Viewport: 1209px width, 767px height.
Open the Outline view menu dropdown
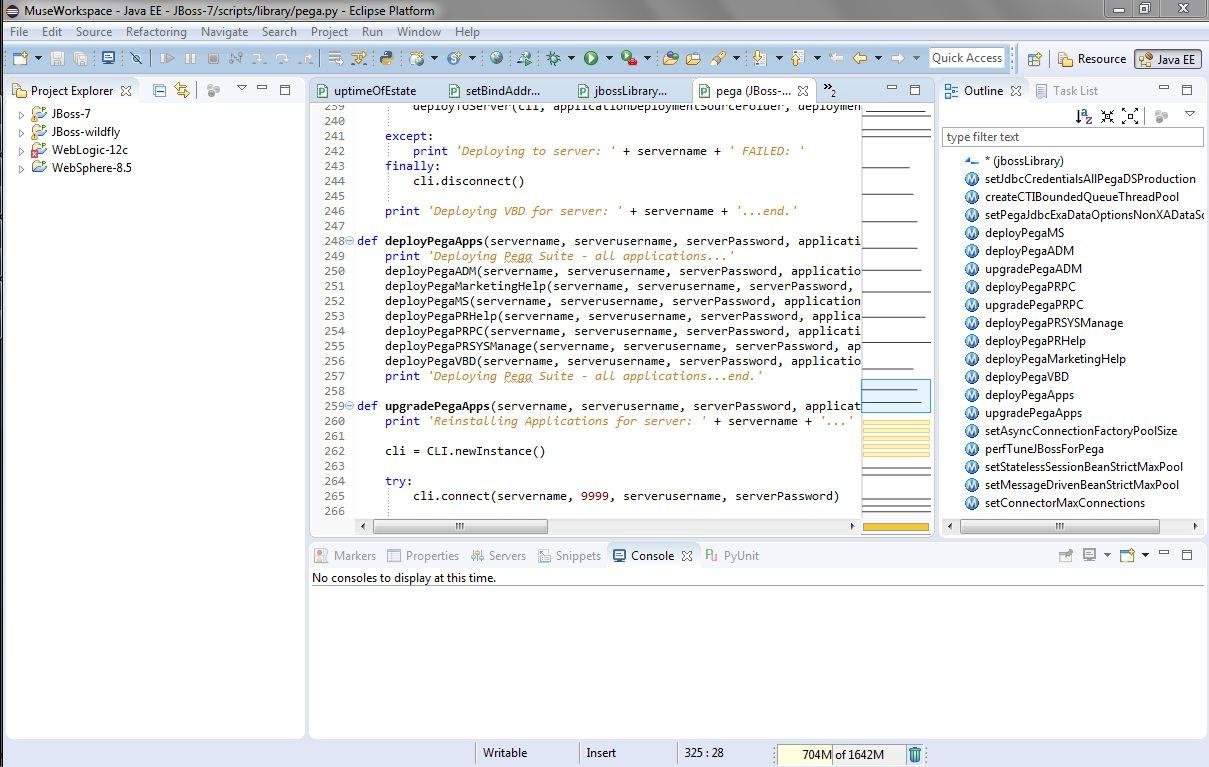[1189, 113]
